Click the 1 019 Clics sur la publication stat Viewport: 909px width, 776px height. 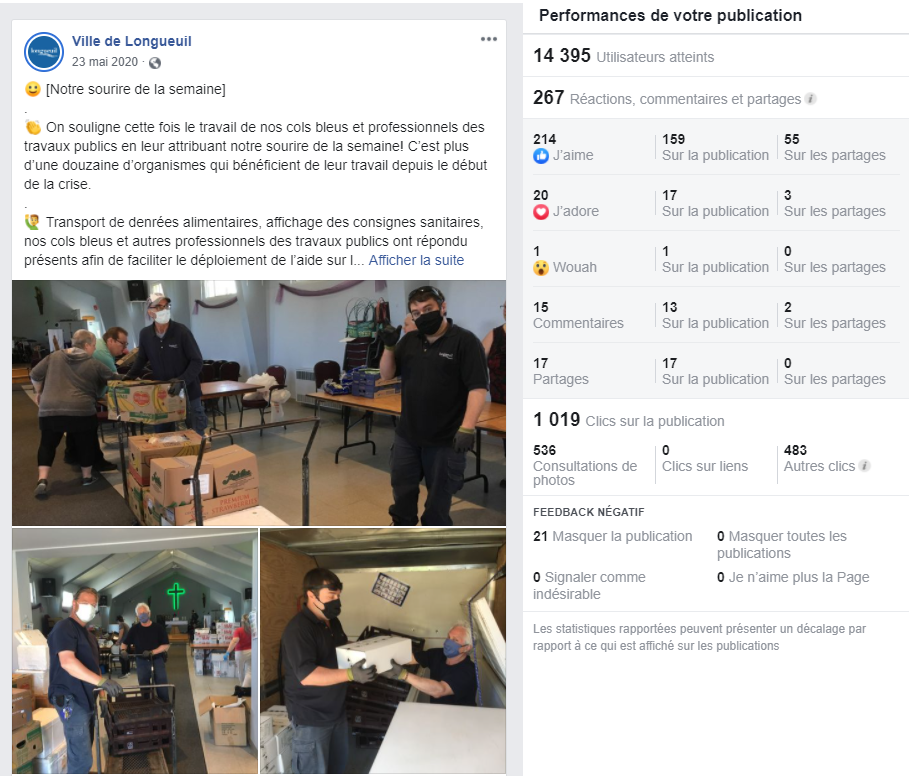coord(629,420)
